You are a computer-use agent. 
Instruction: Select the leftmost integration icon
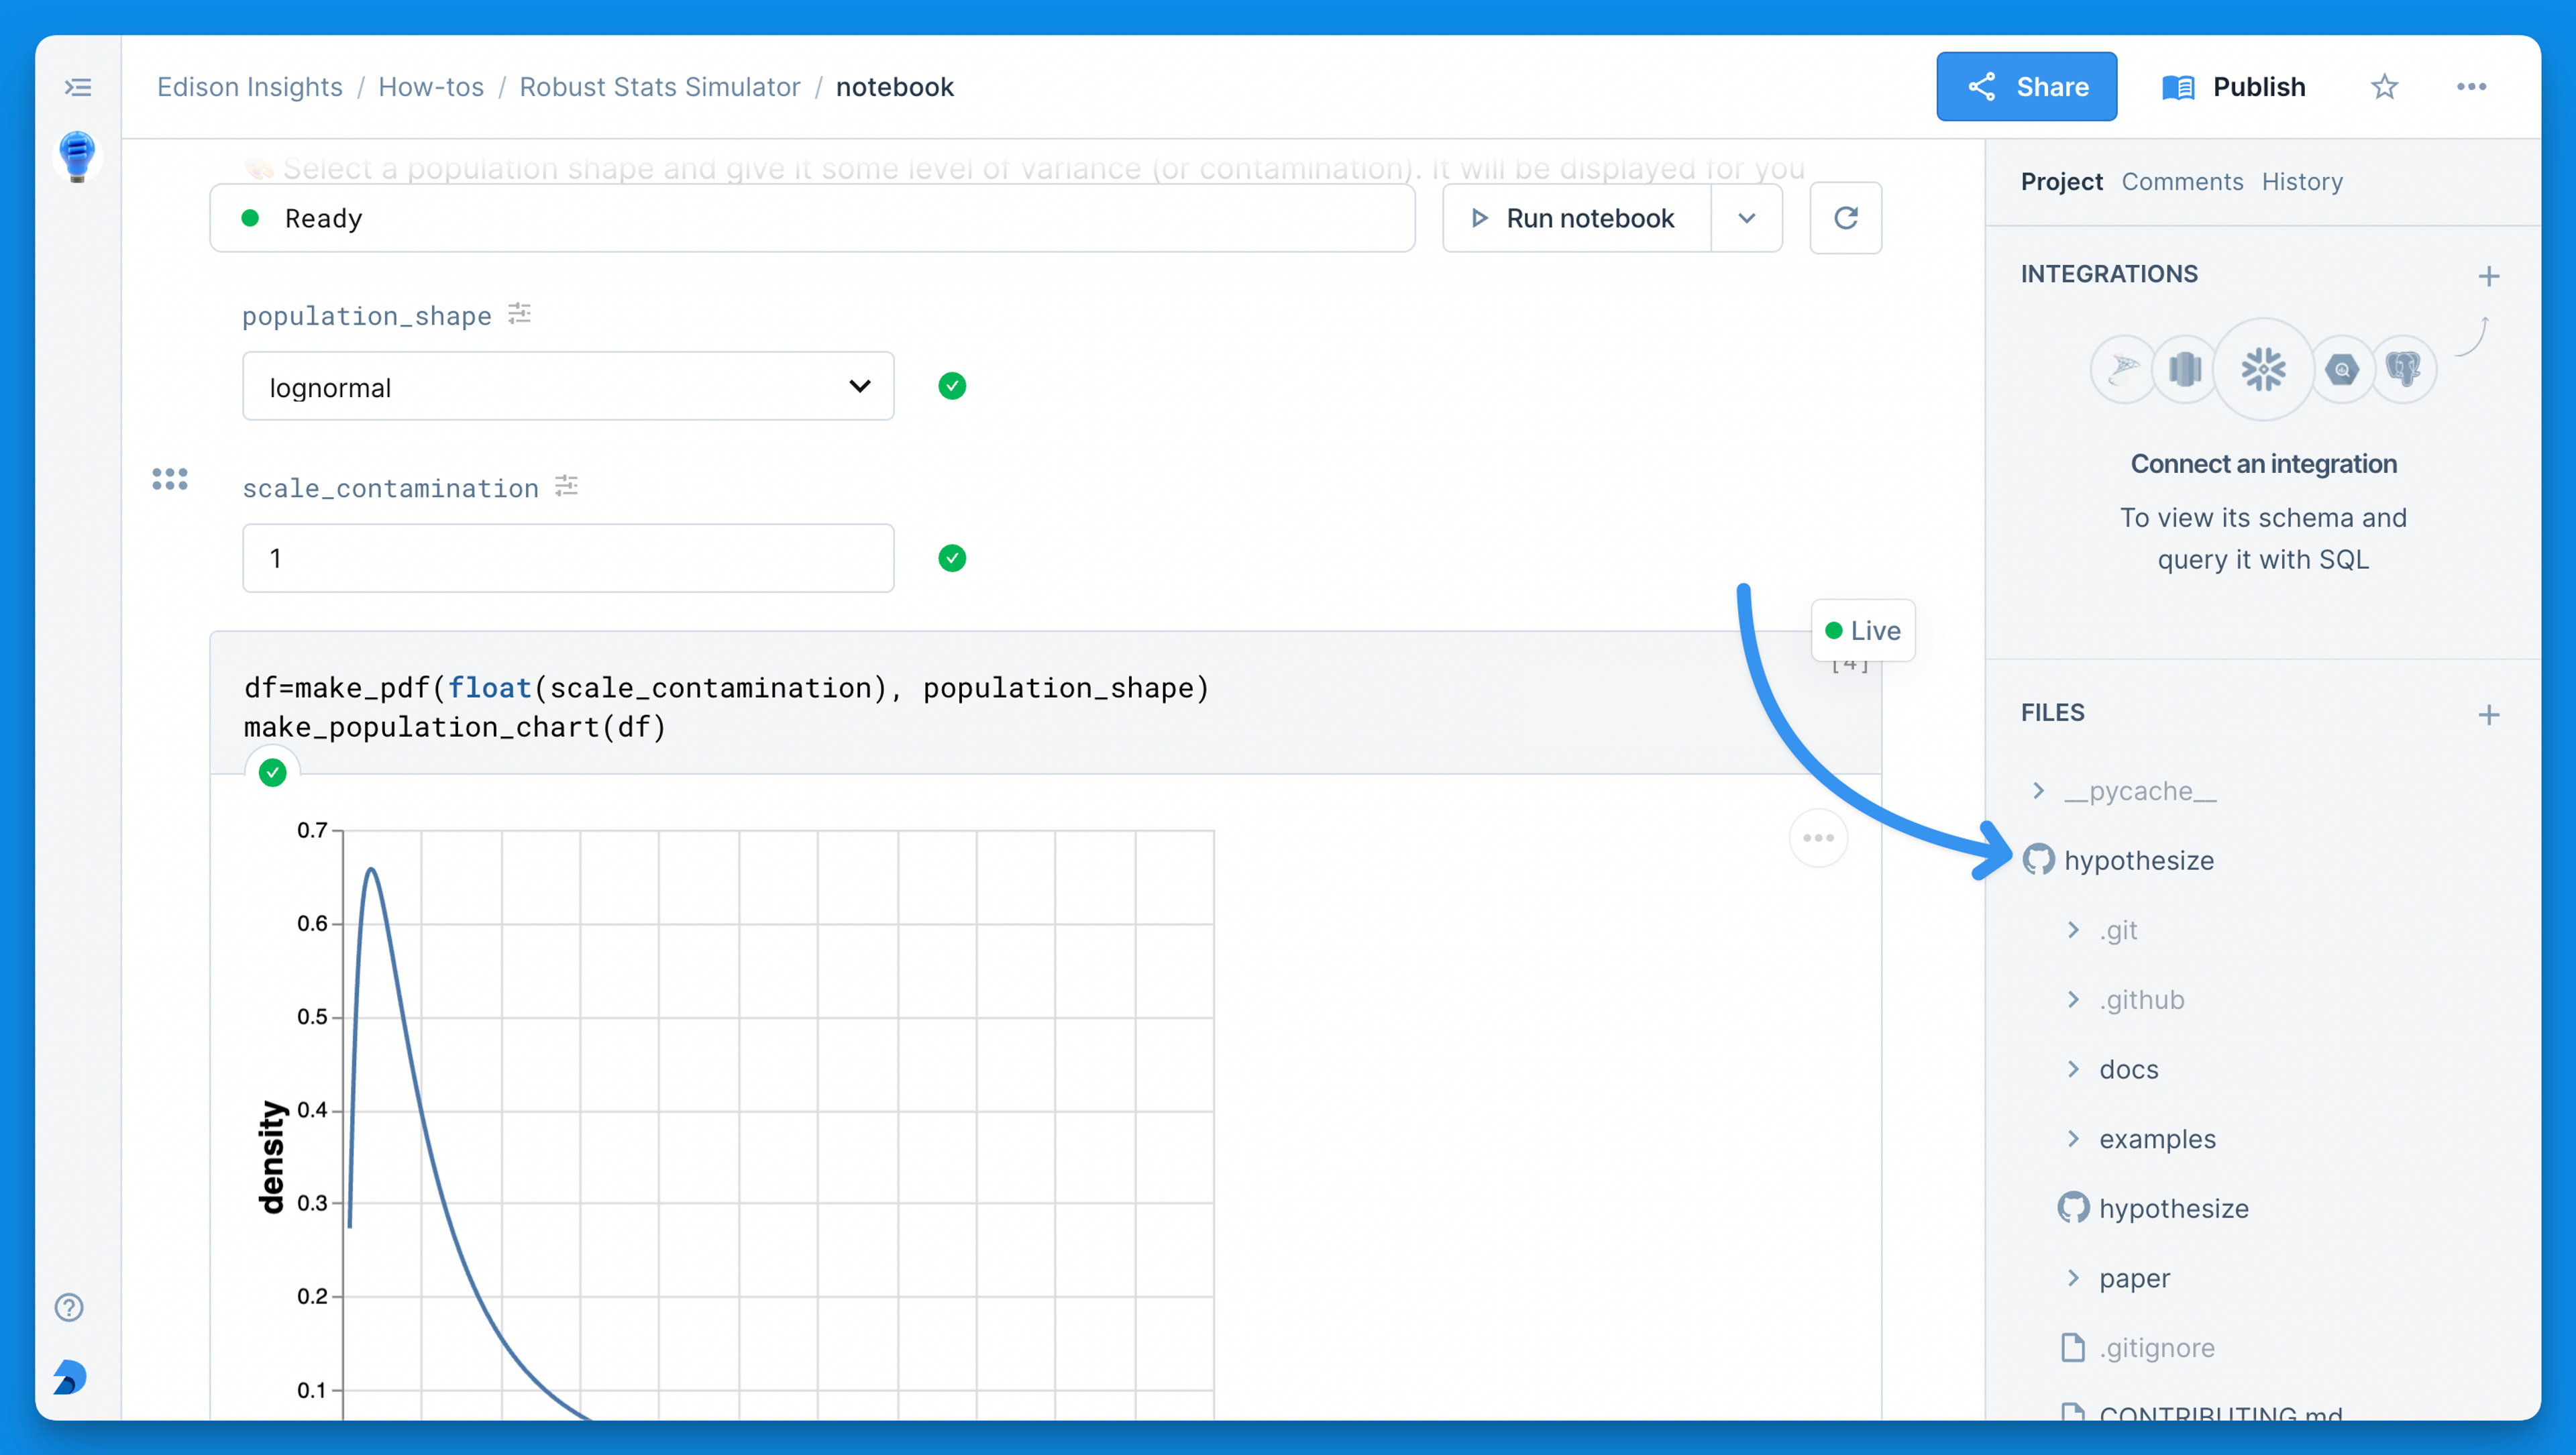point(2122,369)
